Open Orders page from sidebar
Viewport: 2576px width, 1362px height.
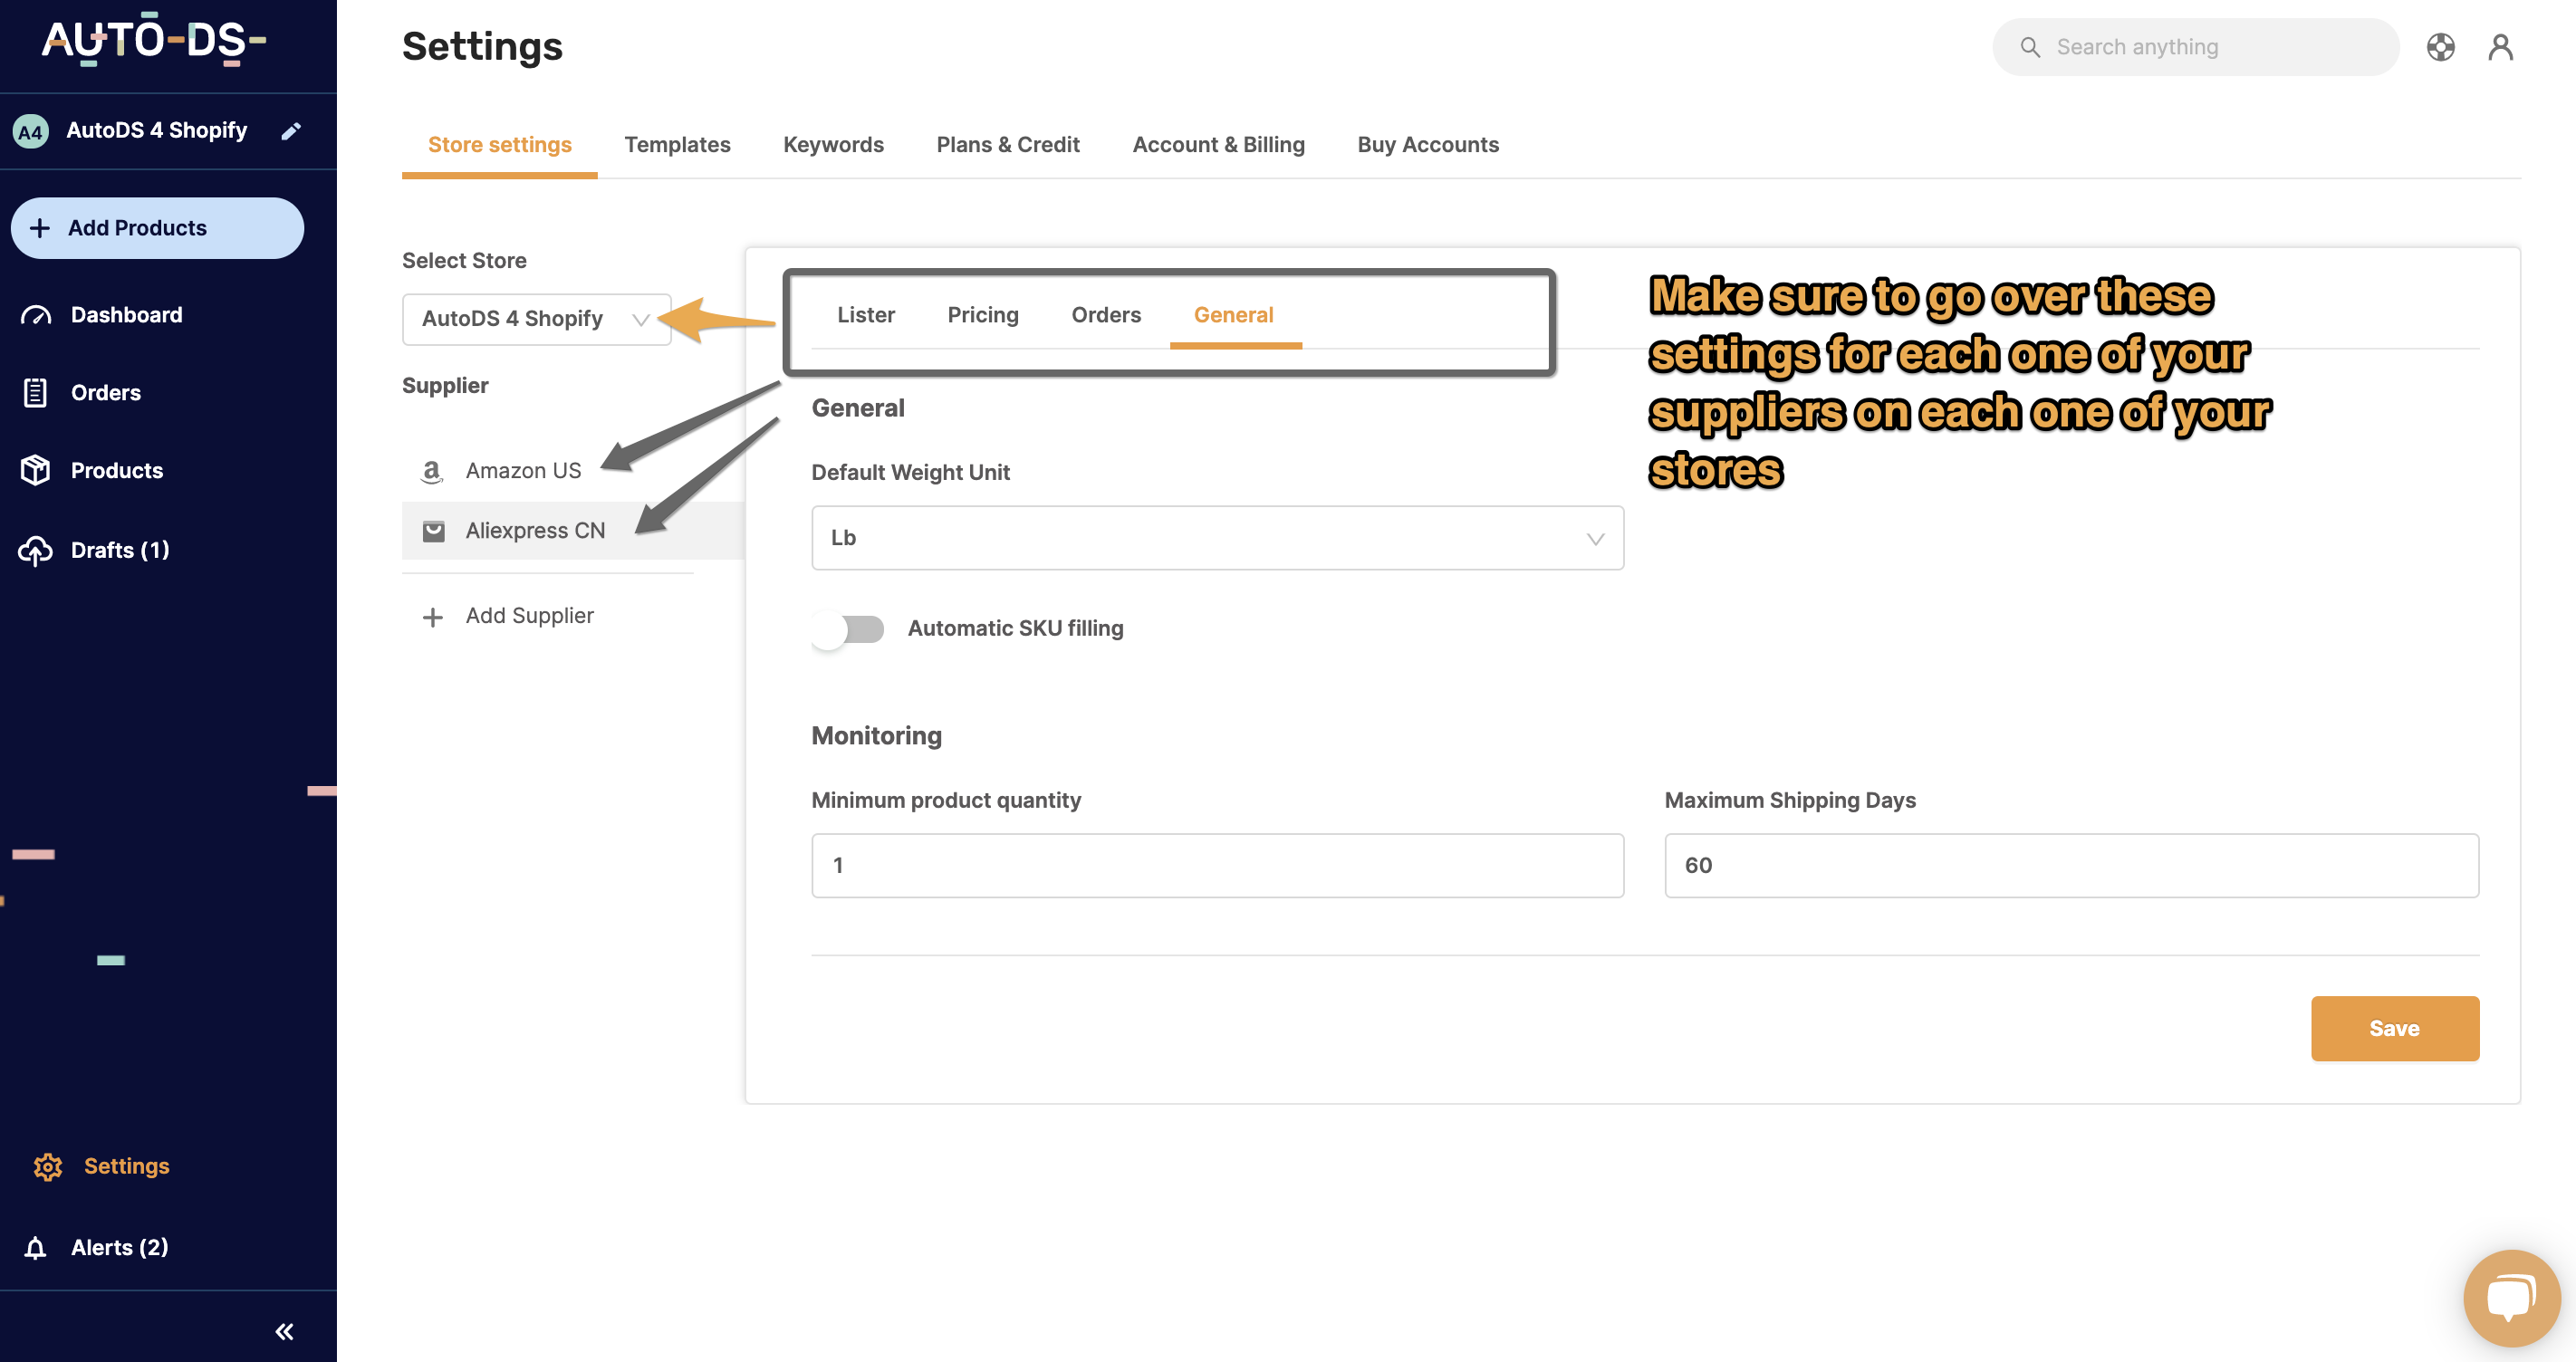click(x=105, y=393)
